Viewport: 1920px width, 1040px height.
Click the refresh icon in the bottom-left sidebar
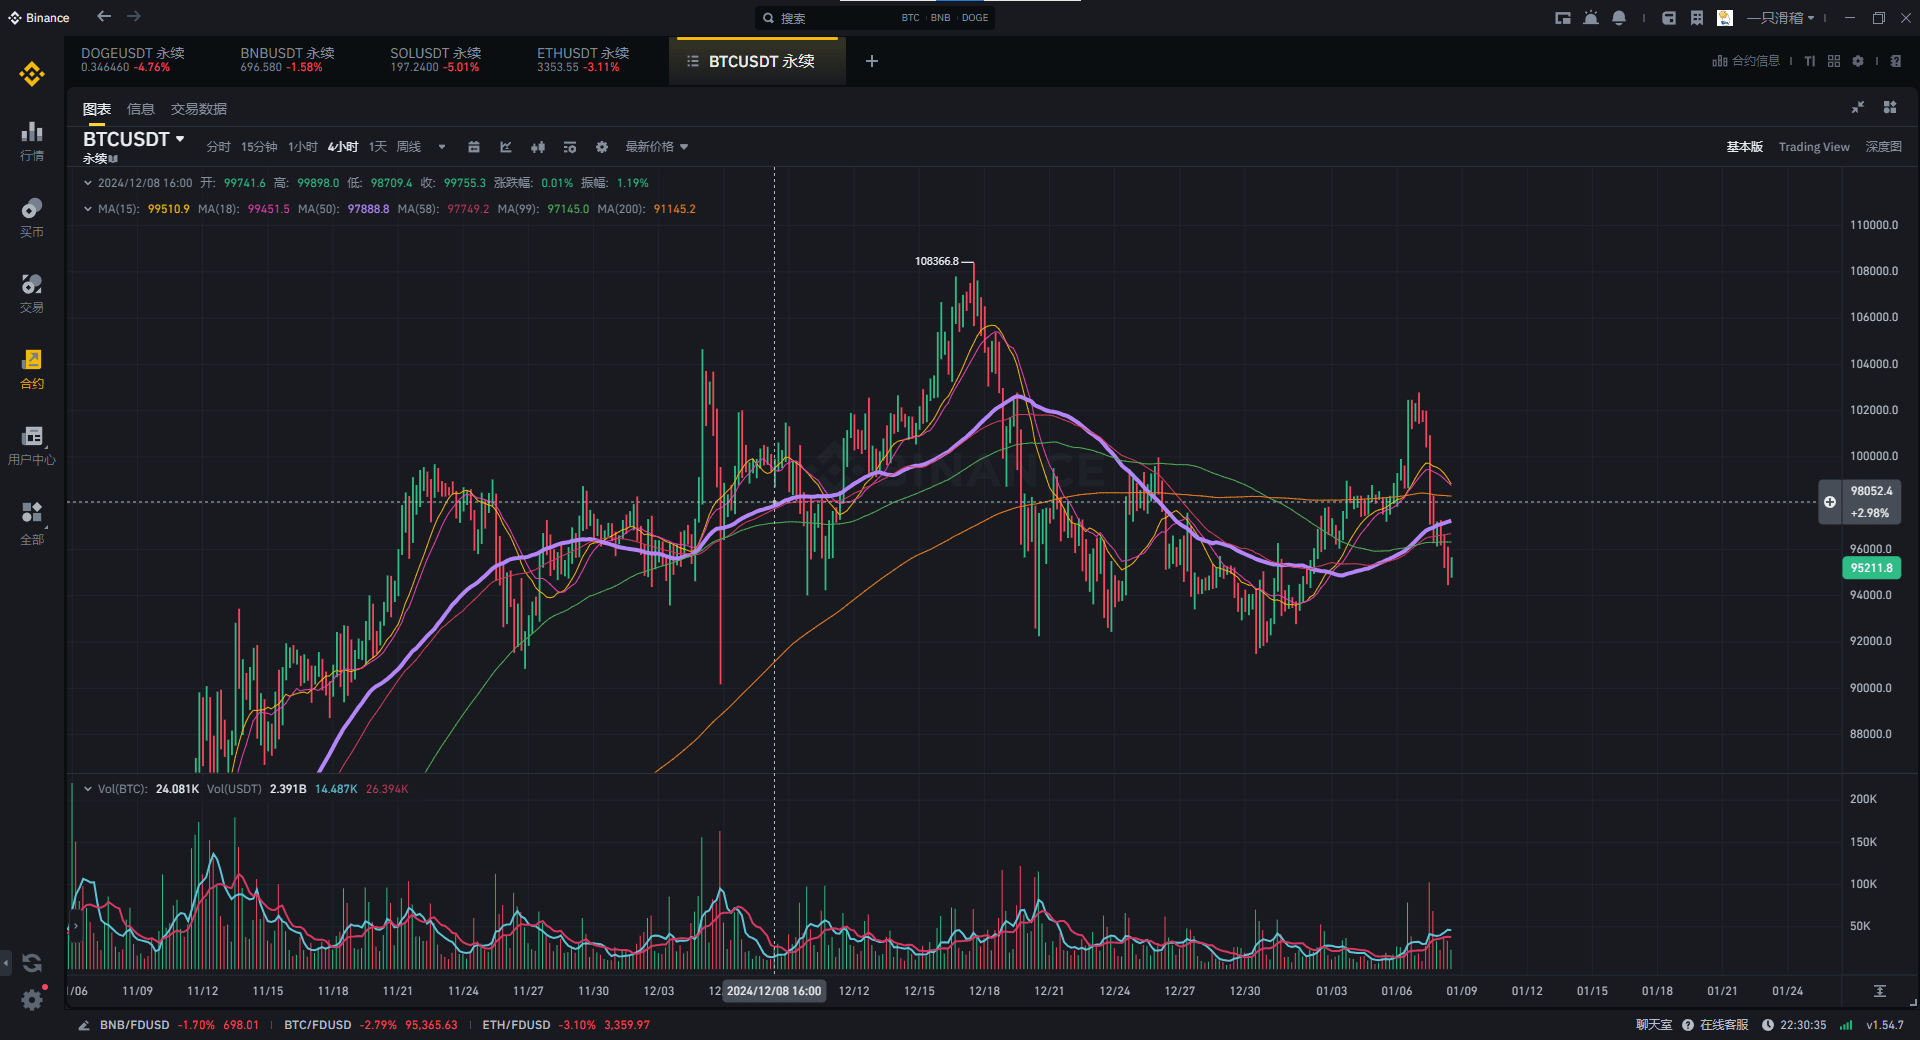[x=32, y=963]
